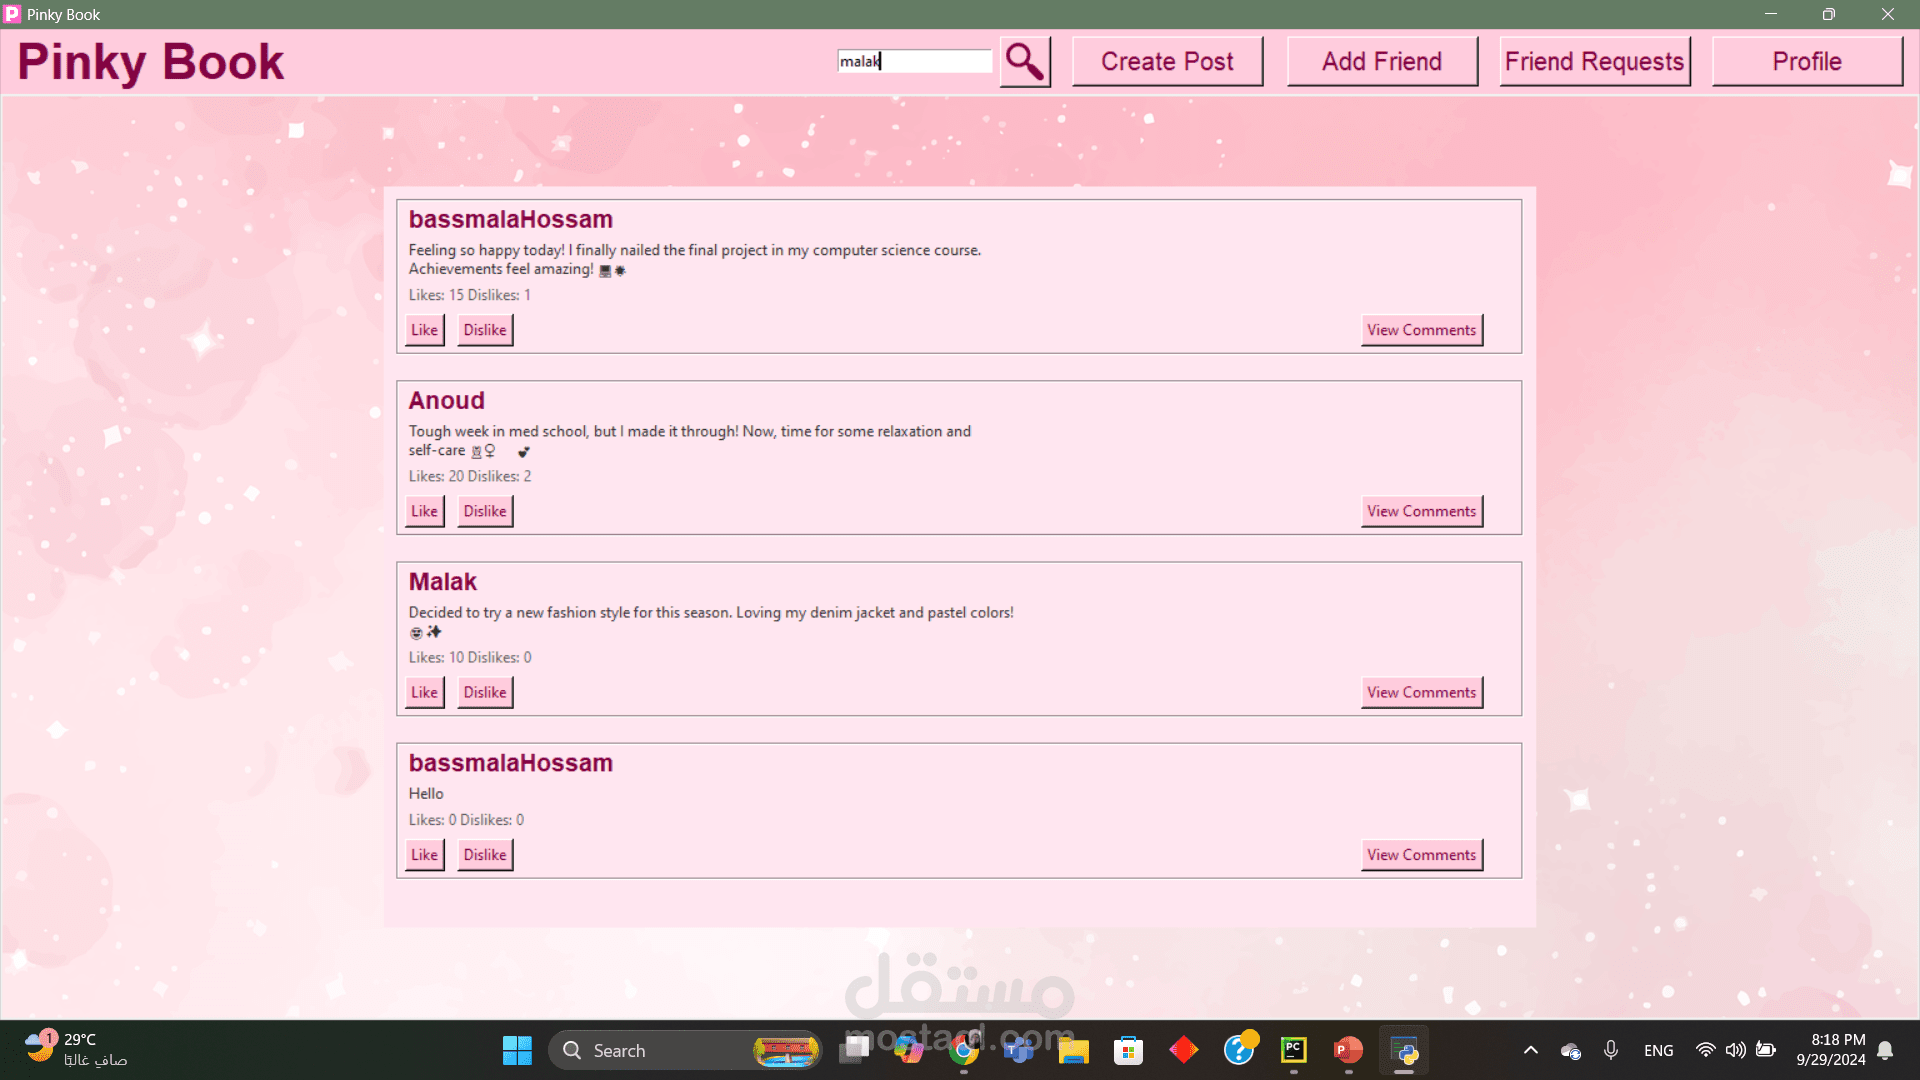Screen dimensions: 1920x1080
Task: Like Anoud's med school post
Action: click(424, 511)
